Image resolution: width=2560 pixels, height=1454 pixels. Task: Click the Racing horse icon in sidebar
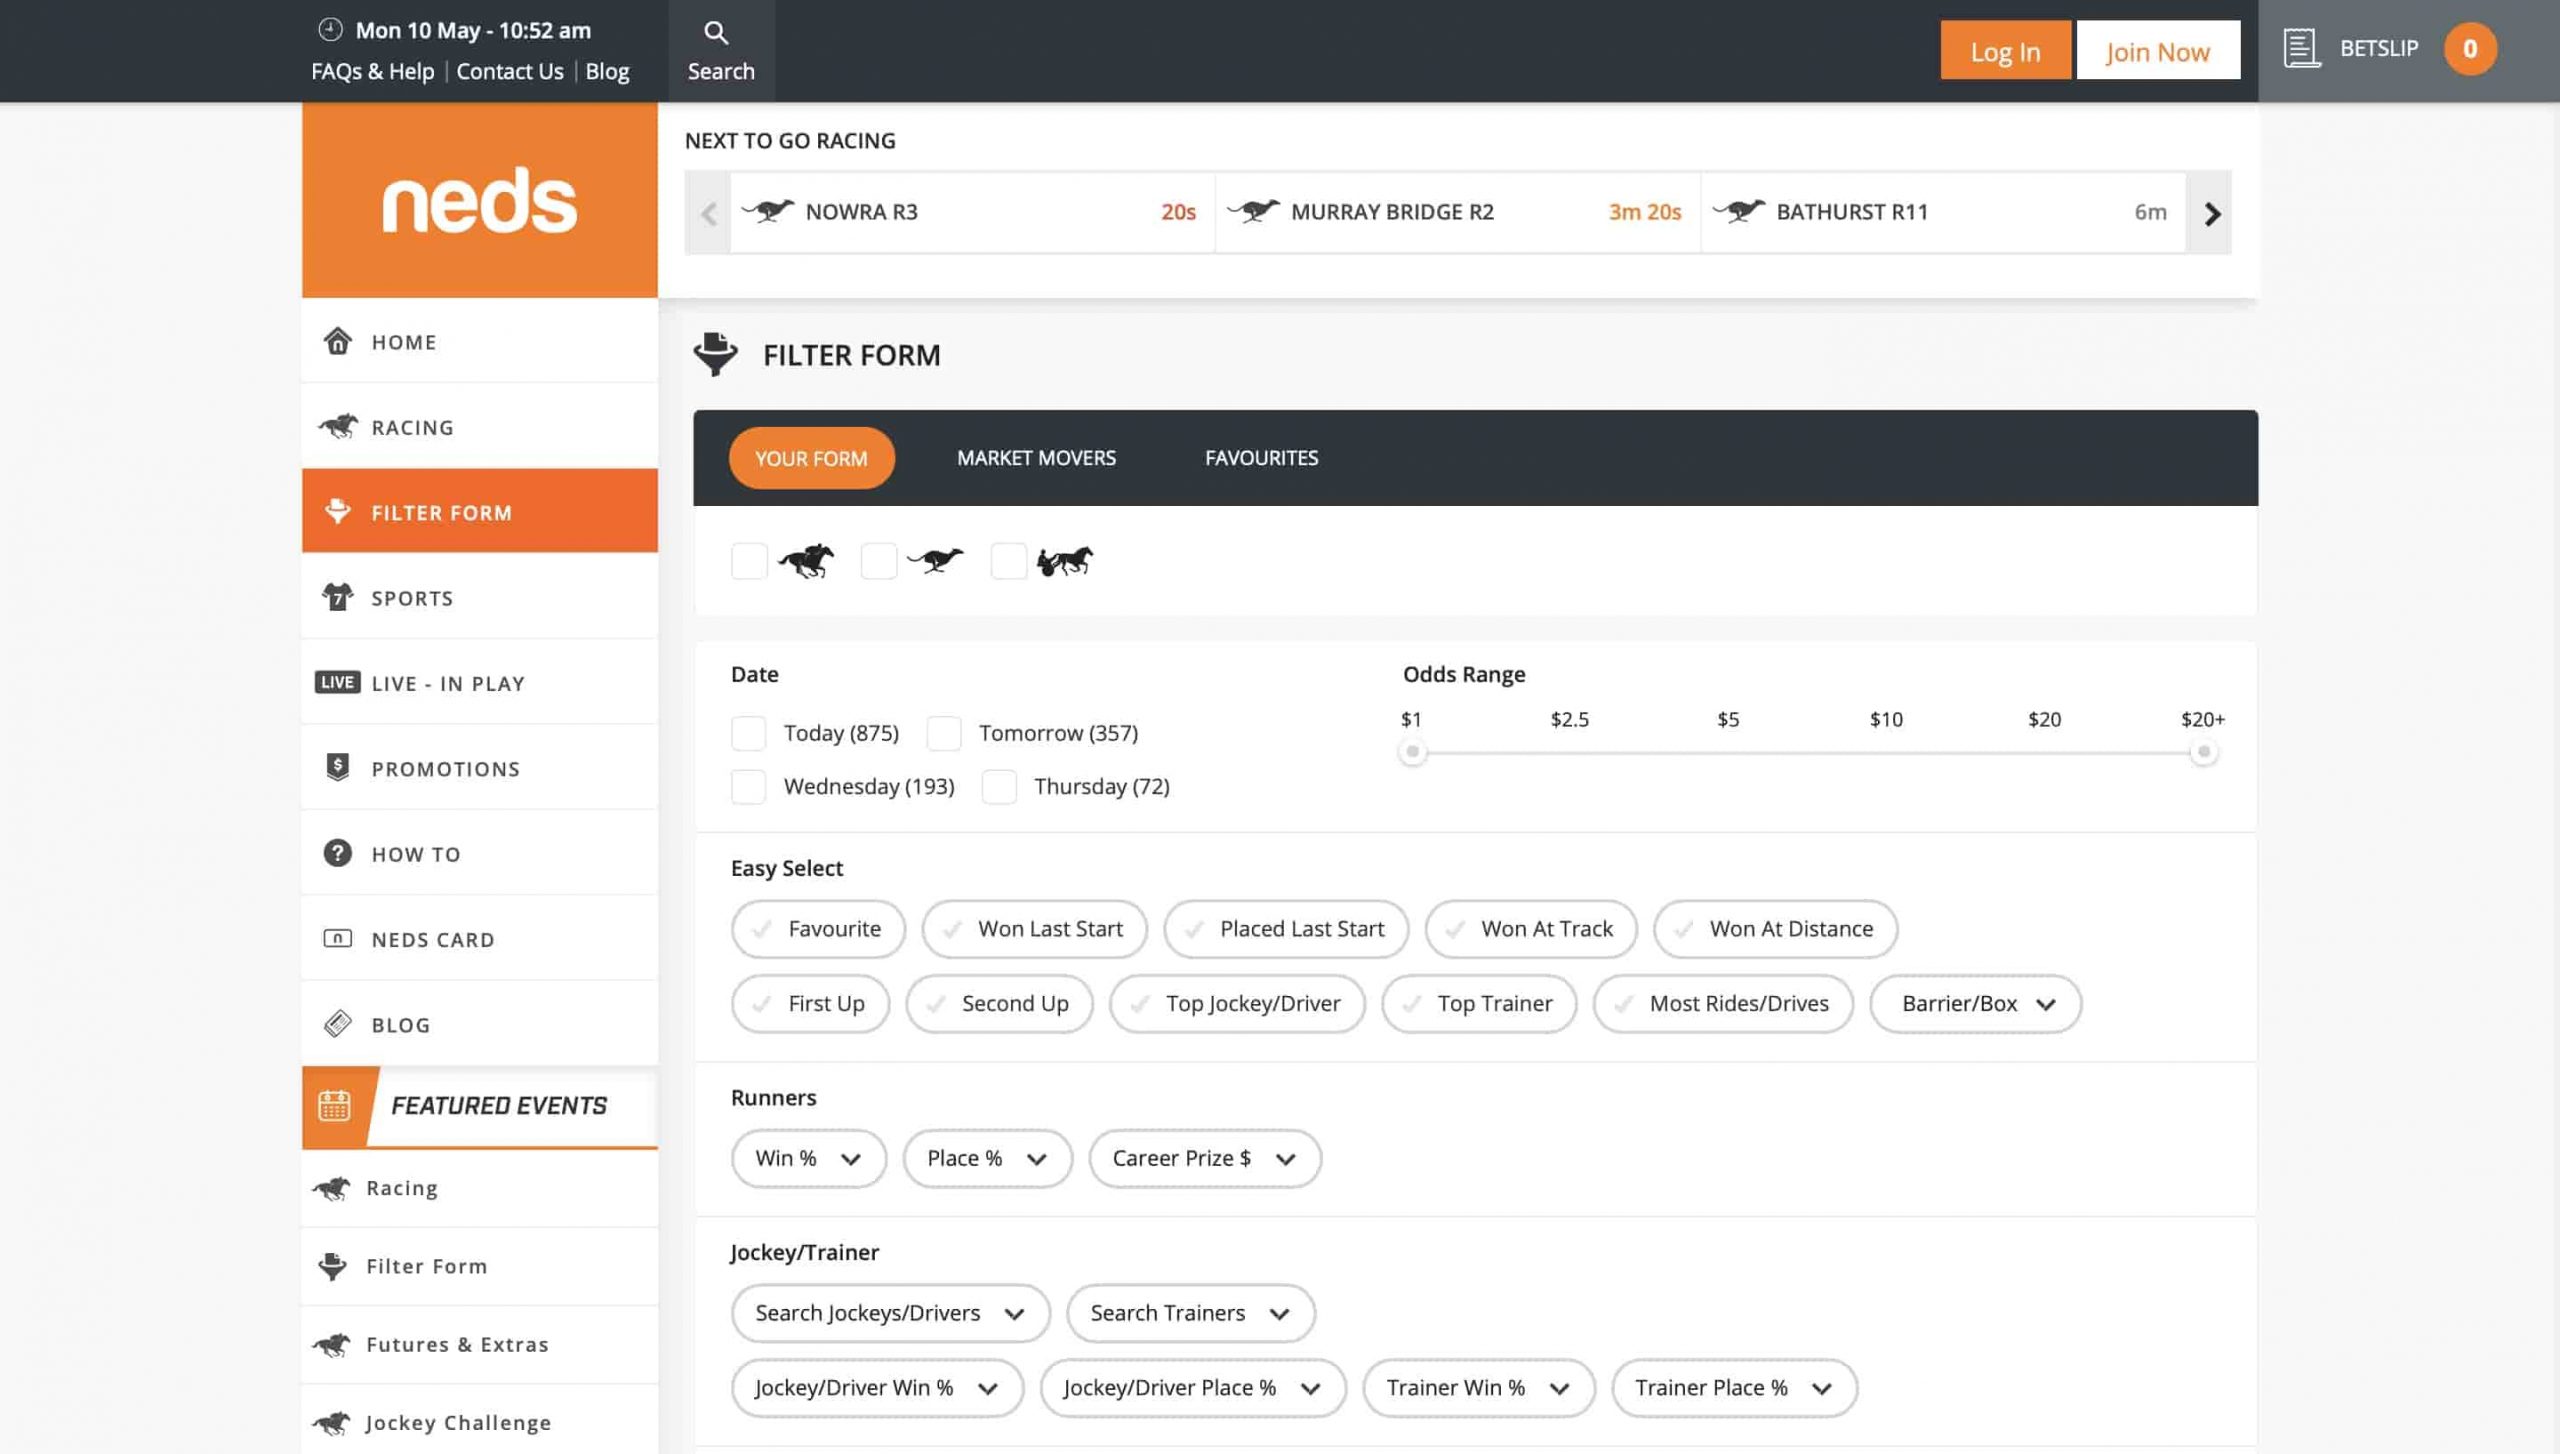coord(338,426)
